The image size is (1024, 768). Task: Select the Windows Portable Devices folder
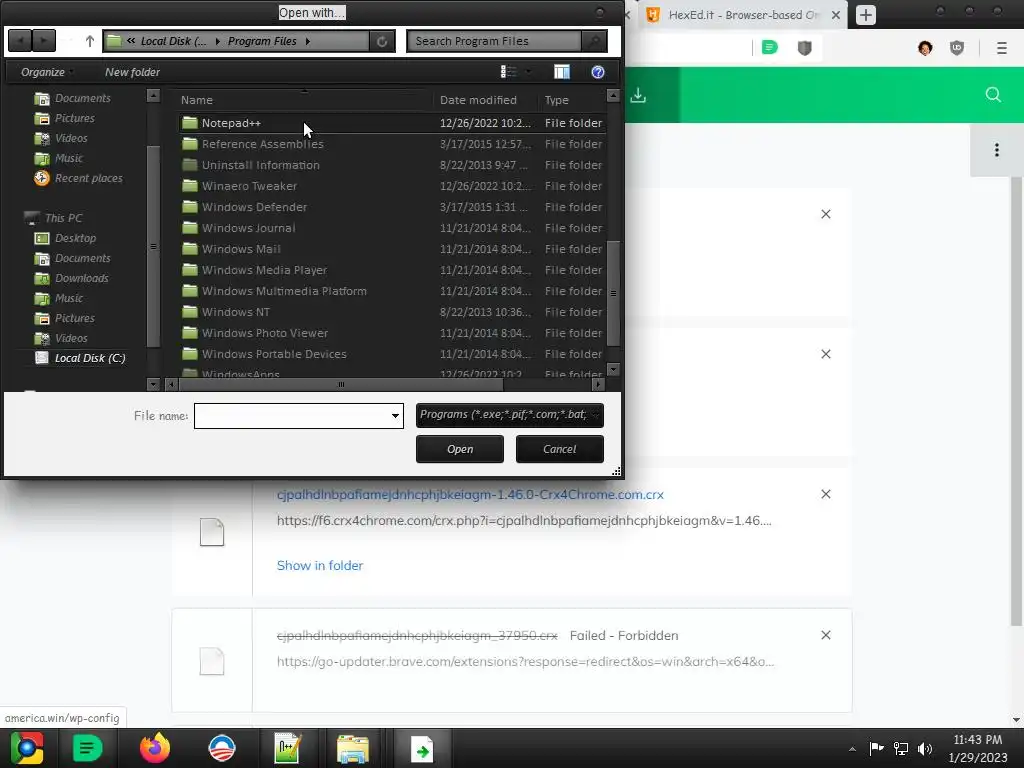click(392, 353)
